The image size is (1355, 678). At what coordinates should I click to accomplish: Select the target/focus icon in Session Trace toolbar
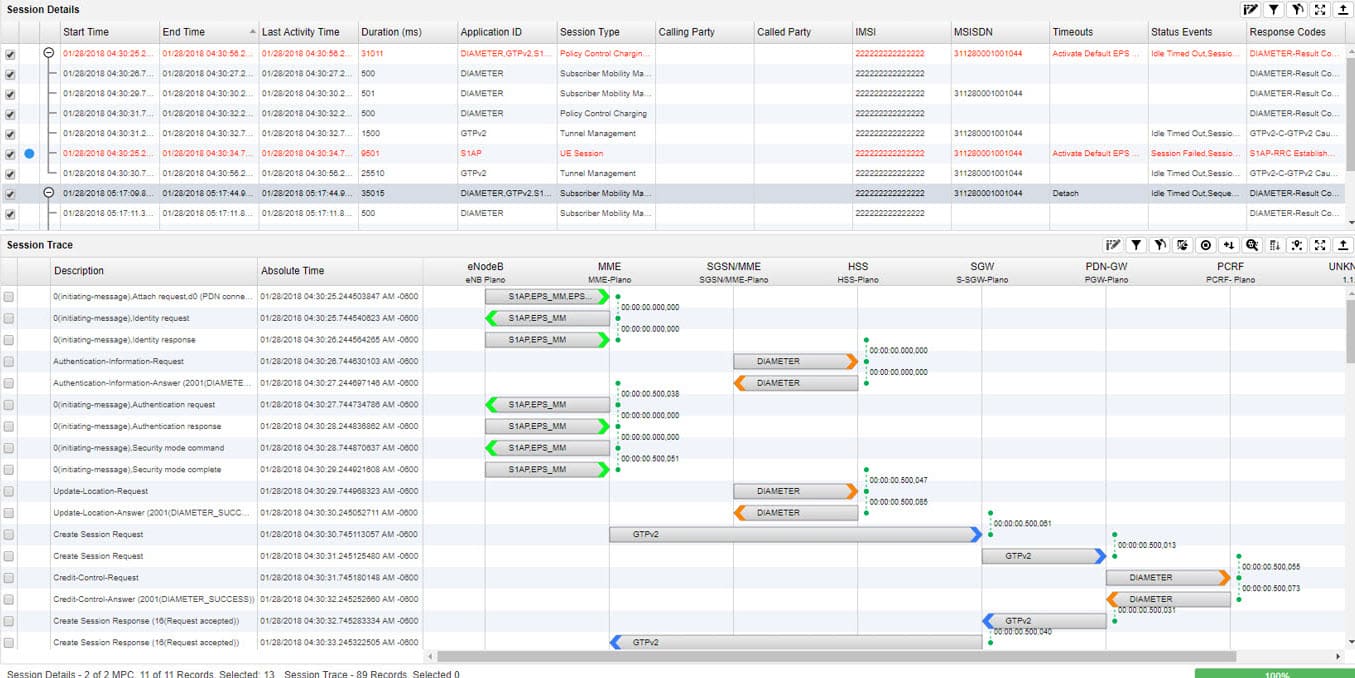pos(1206,245)
